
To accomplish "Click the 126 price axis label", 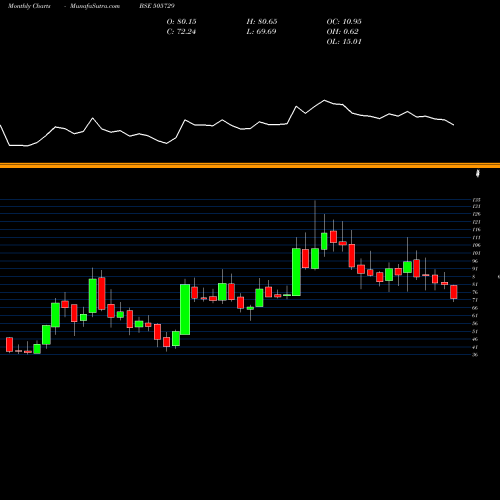I will (476, 214).
